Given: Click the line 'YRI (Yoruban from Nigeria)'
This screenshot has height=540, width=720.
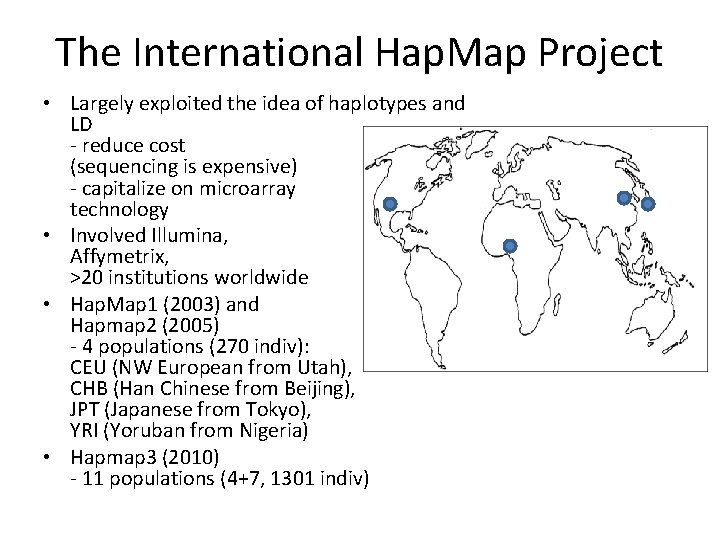Looking at the screenshot, I should pyautogui.click(x=189, y=431).
